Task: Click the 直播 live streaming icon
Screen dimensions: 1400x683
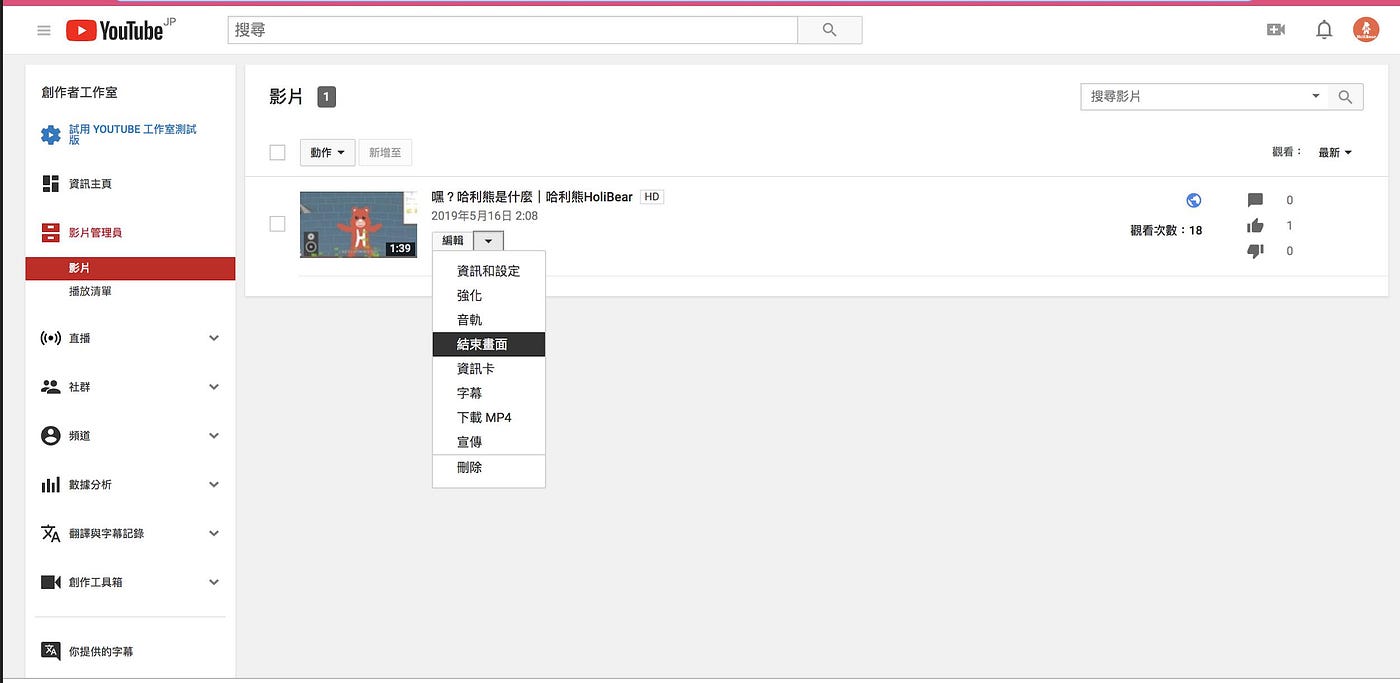Action: (50, 338)
